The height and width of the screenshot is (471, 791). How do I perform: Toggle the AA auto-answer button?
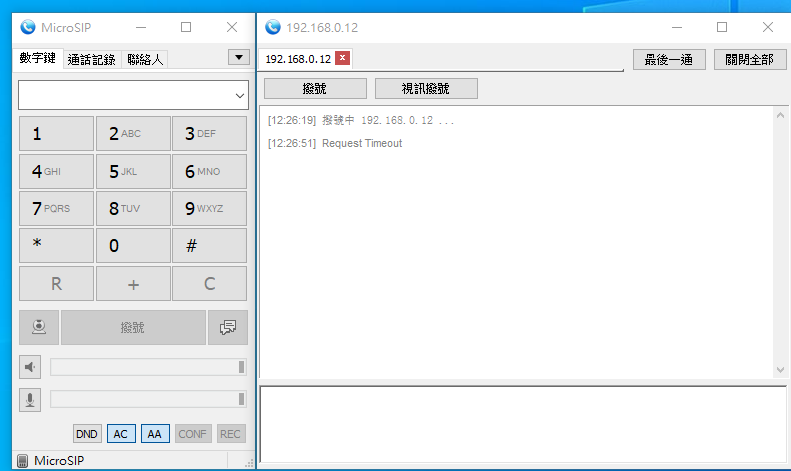click(x=155, y=434)
